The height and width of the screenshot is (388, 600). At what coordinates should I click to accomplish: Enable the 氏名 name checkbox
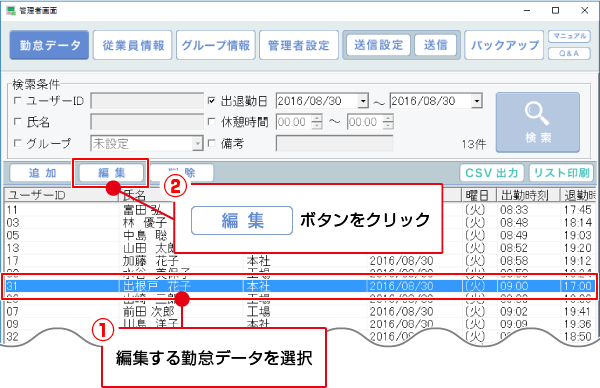[x=18, y=122]
